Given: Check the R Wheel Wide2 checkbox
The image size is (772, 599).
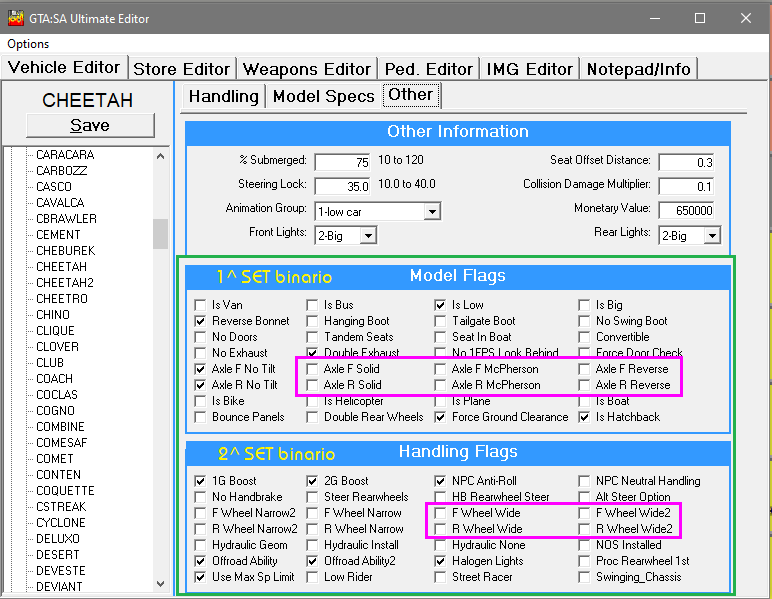Looking at the screenshot, I should [x=584, y=529].
